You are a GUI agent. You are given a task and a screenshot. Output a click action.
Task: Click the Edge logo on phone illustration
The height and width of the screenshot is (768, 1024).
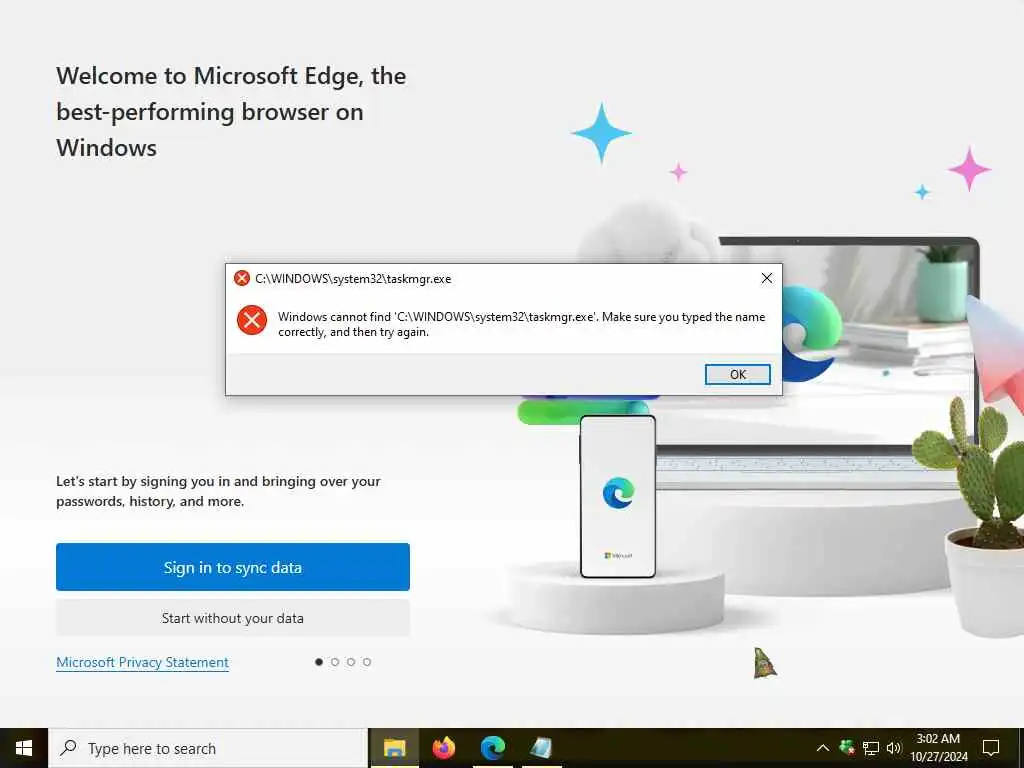tap(618, 492)
